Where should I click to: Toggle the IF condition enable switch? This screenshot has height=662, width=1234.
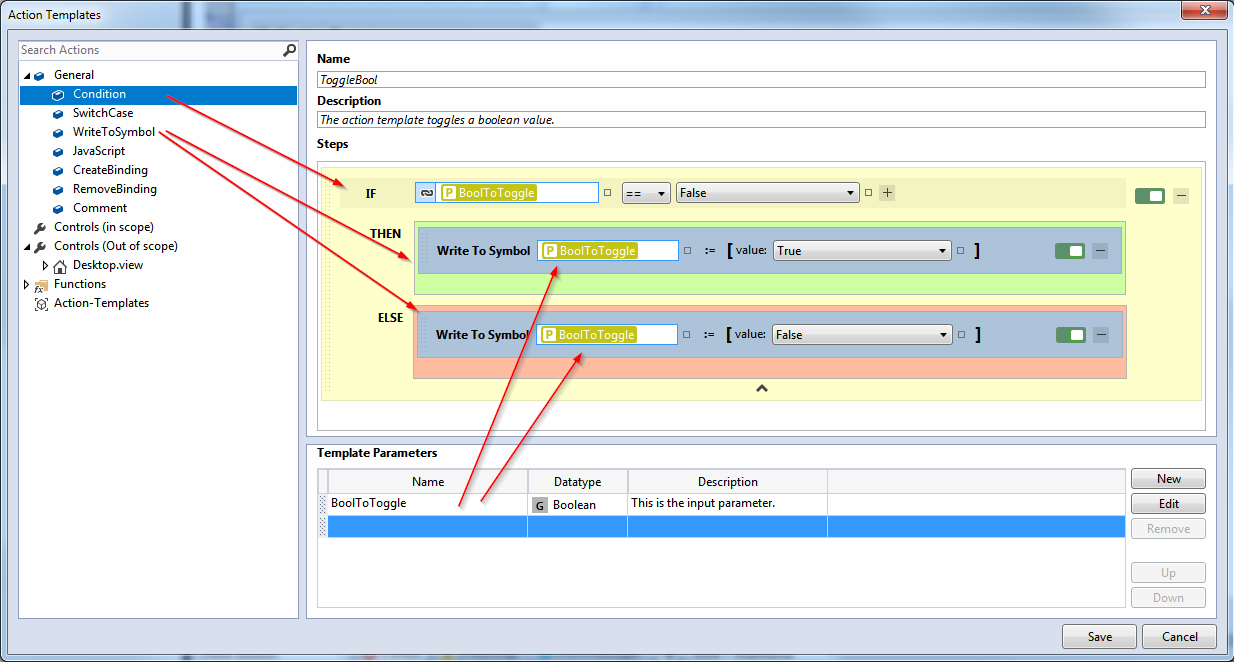1150,196
